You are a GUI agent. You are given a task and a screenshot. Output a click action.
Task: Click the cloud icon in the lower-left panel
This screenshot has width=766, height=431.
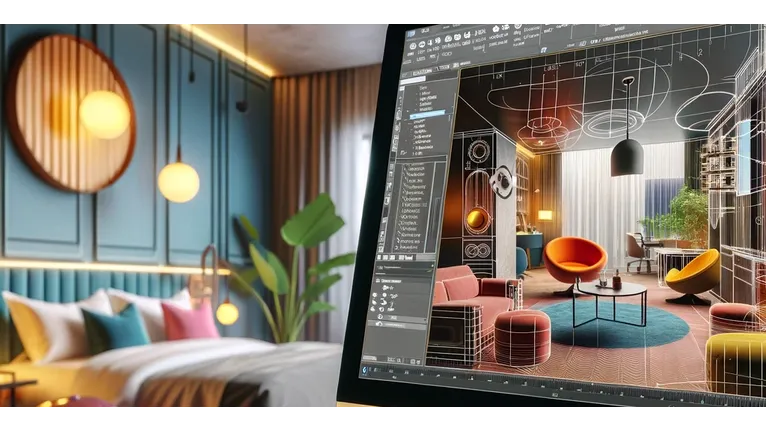(x=380, y=323)
